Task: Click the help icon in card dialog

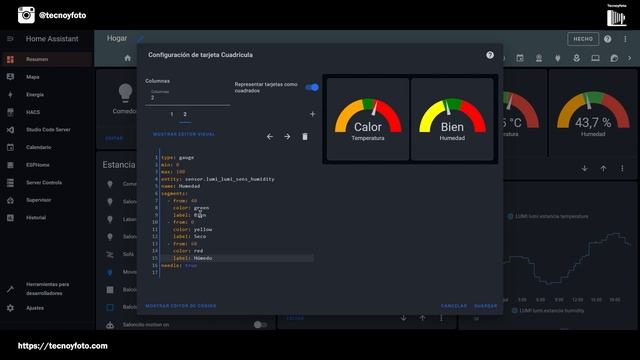Action: pyautogui.click(x=490, y=55)
